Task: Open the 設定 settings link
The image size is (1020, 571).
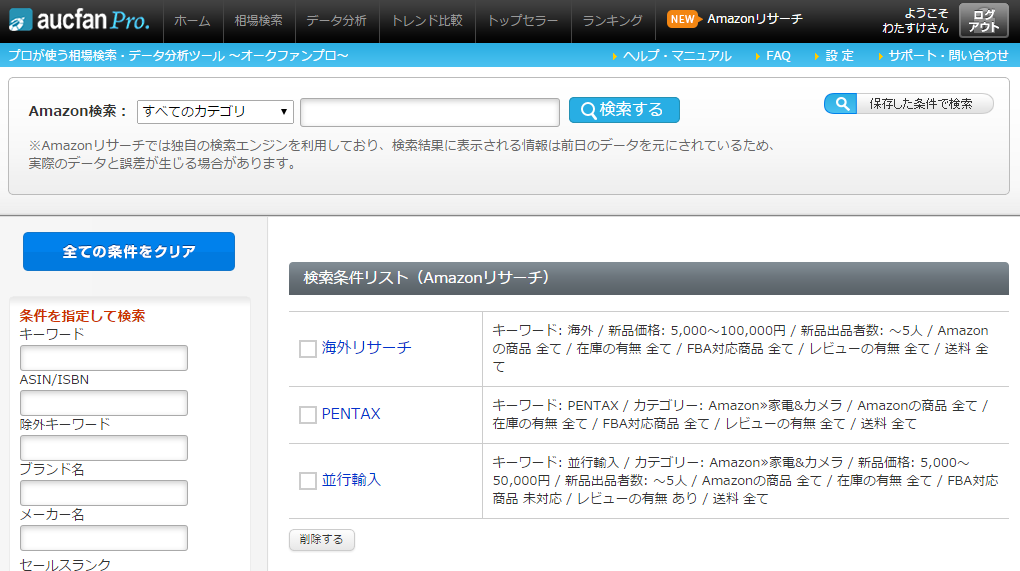Action: (839, 56)
